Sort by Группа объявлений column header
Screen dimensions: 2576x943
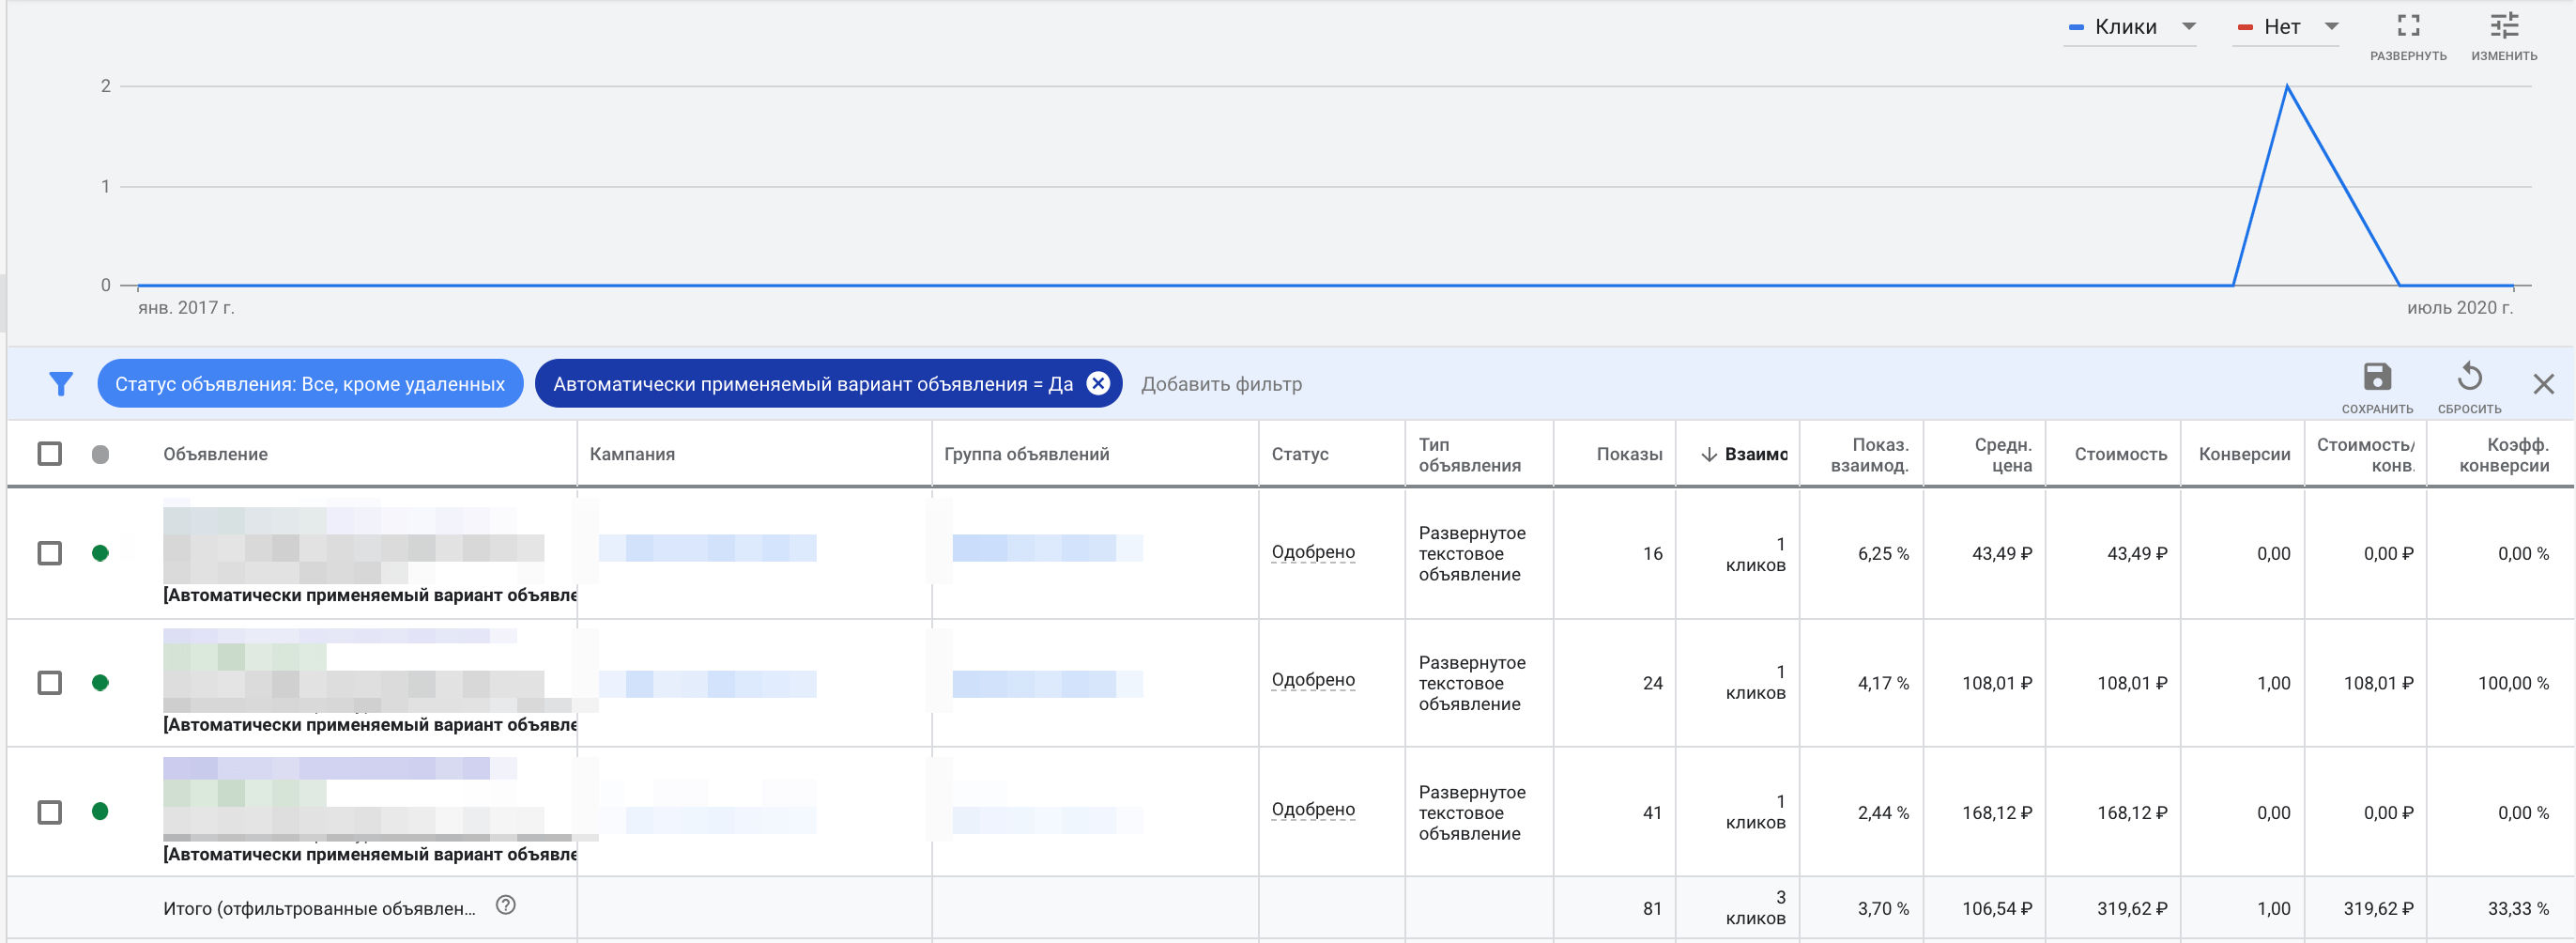(x=1026, y=454)
